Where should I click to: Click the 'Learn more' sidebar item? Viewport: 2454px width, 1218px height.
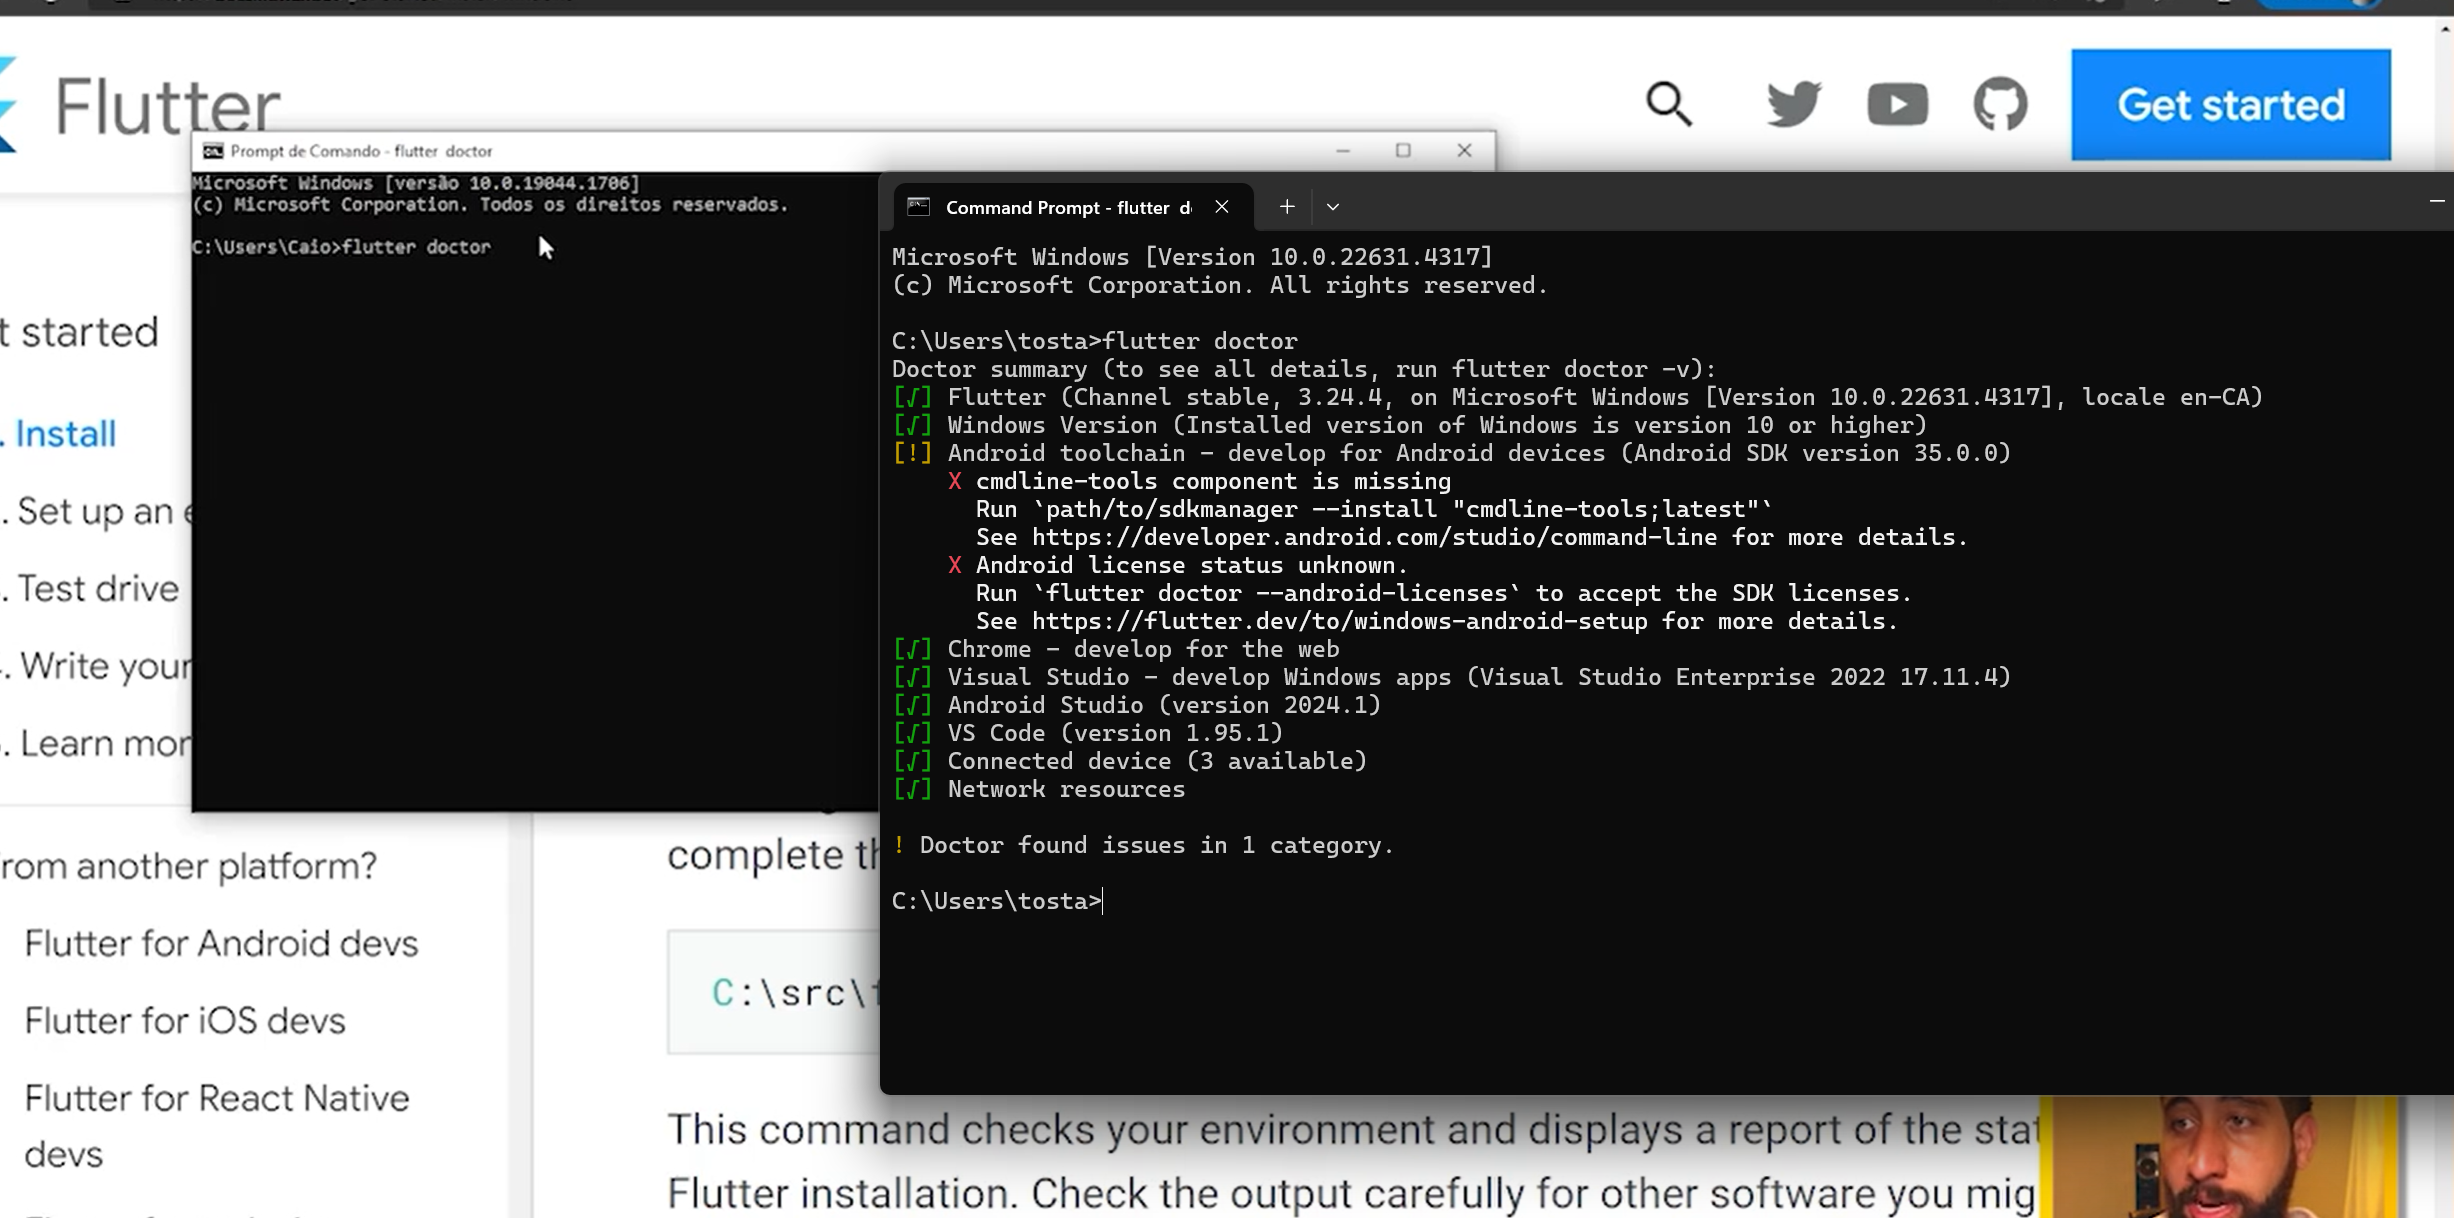click(105, 744)
